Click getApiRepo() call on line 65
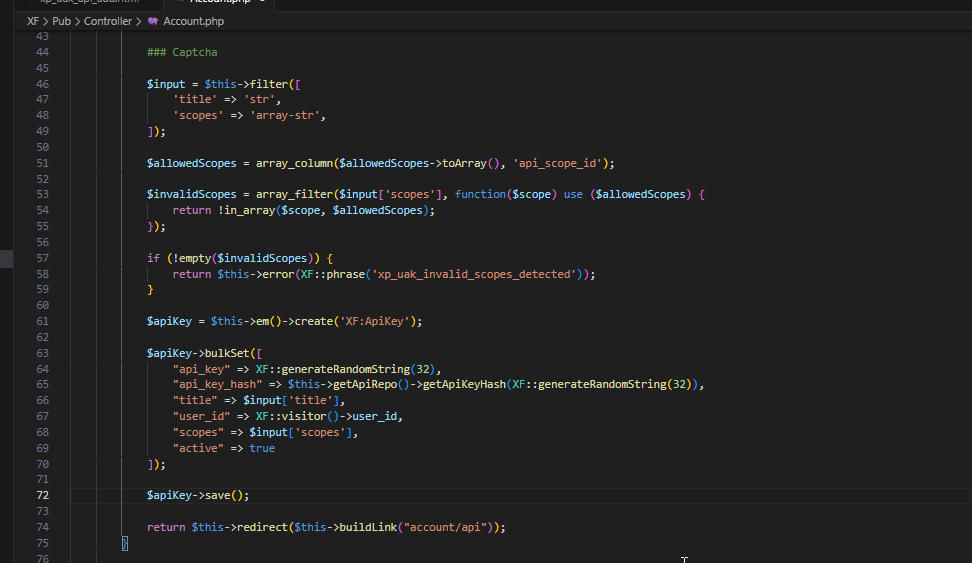972x563 pixels. pos(371,384)
